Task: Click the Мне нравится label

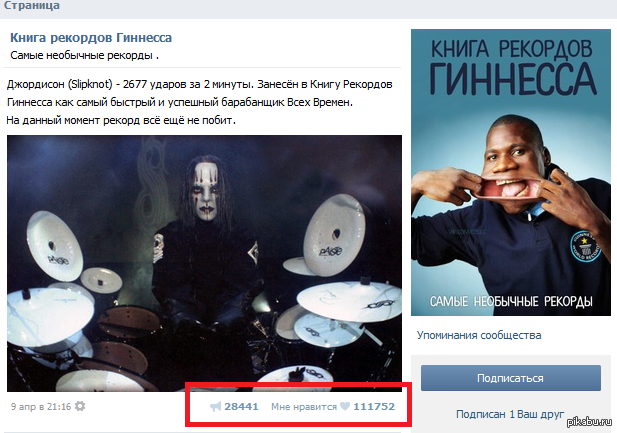Action: (x=304, y=407)
